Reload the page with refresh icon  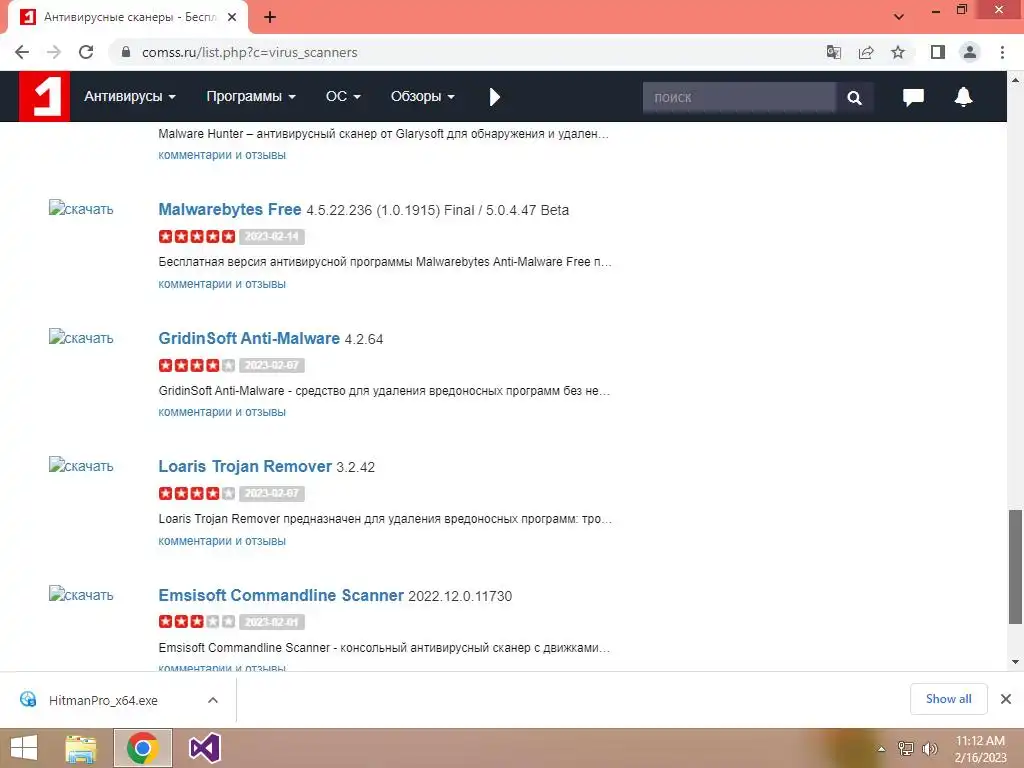(x=86, y=52)
